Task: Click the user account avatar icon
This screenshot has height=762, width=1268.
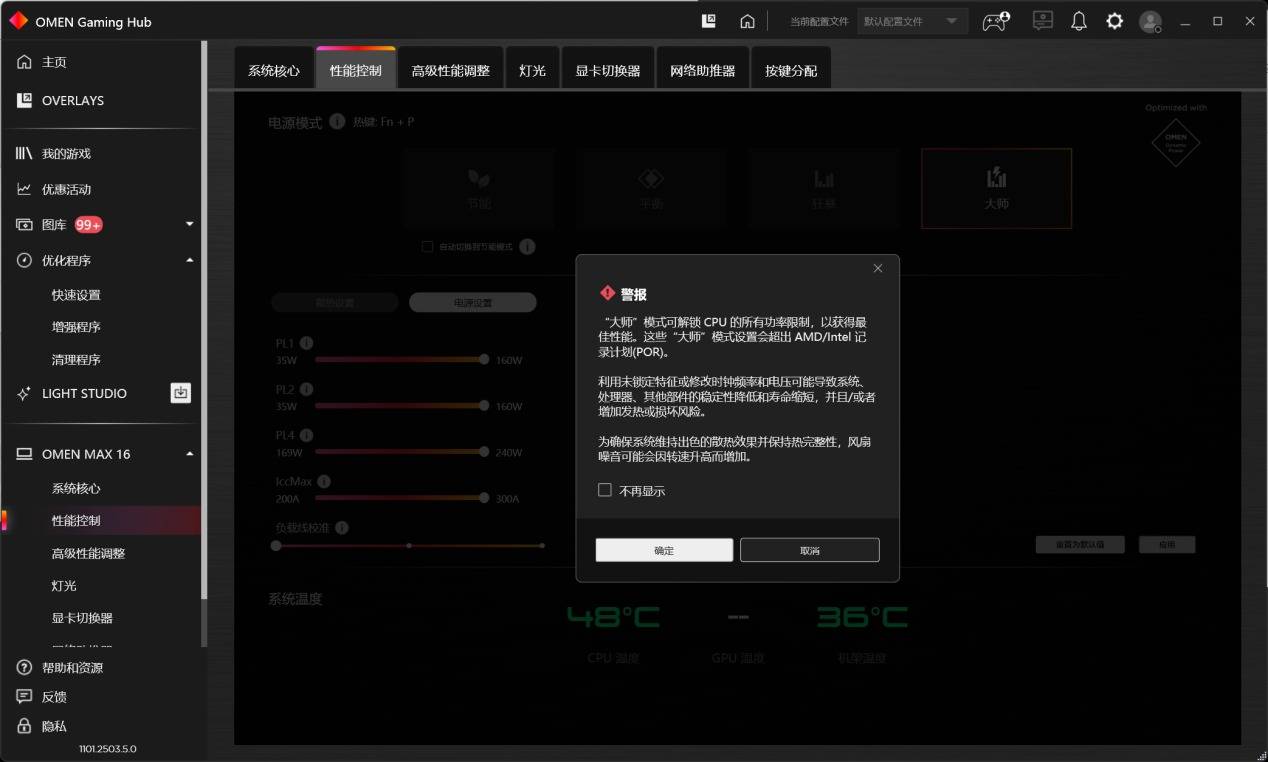Action: point(1151,21)
